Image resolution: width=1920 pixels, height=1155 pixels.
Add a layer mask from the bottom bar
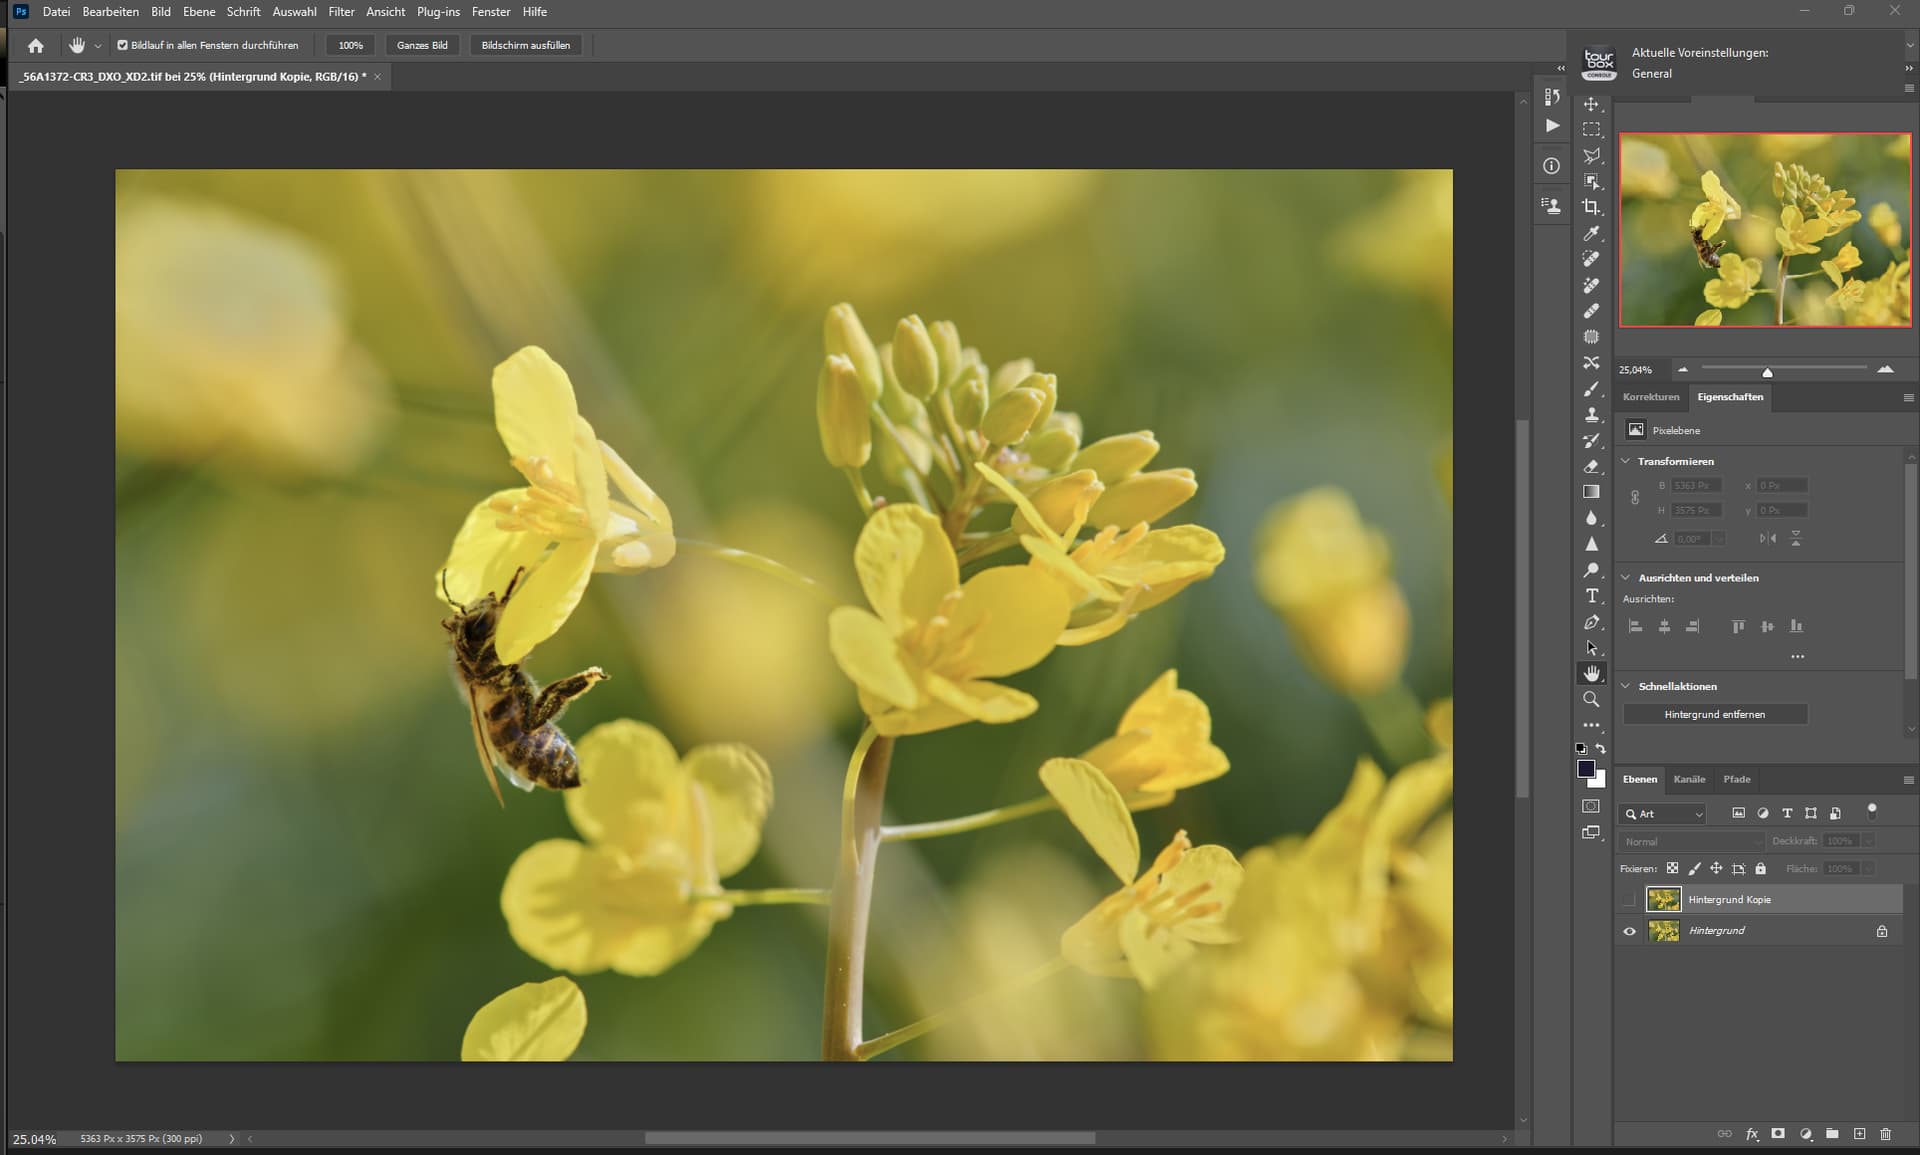pos(1778,1134)
